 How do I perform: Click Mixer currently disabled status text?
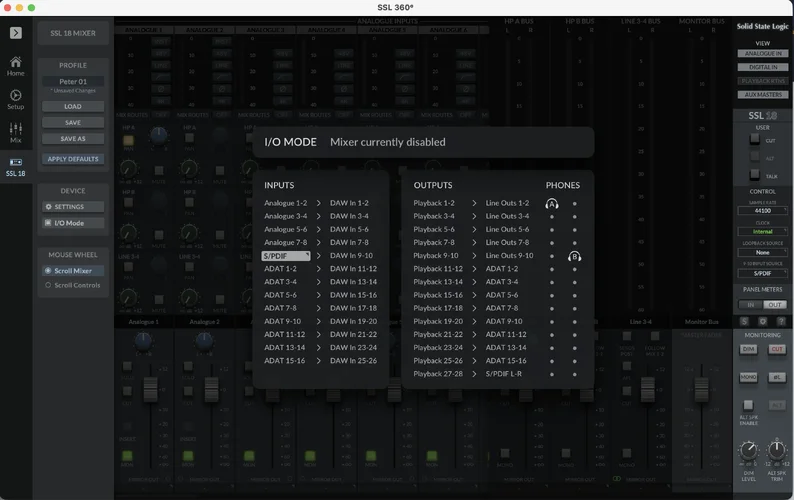(x=388, y=142)
